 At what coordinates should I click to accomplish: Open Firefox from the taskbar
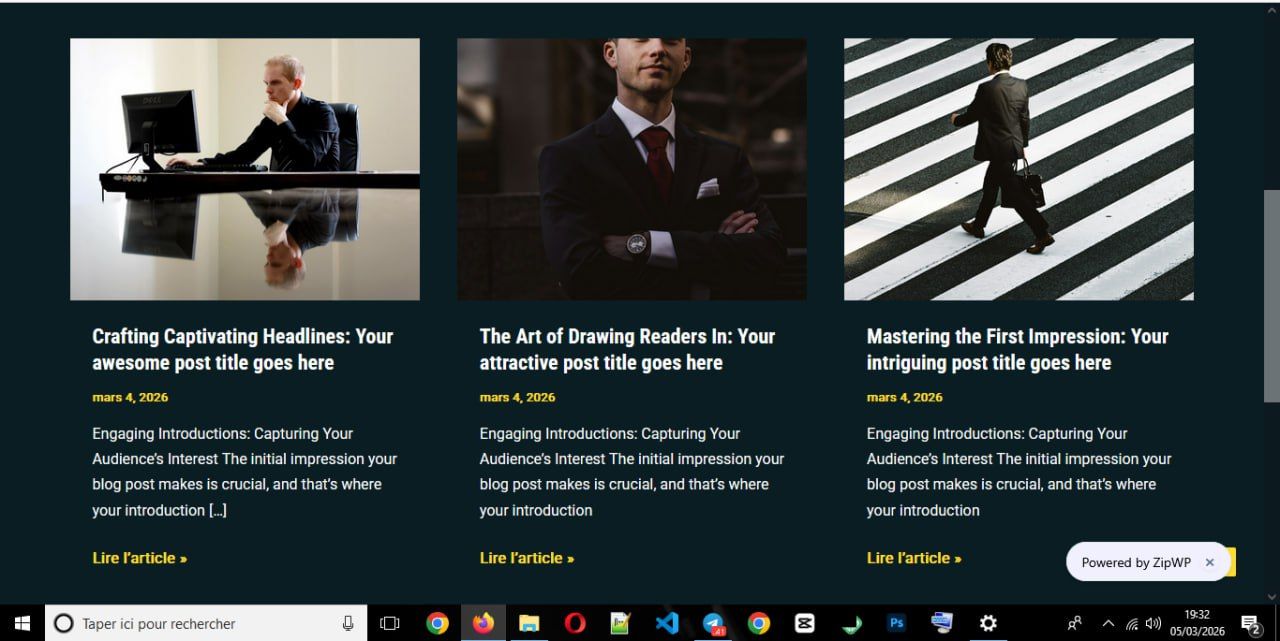click(483, 623)
